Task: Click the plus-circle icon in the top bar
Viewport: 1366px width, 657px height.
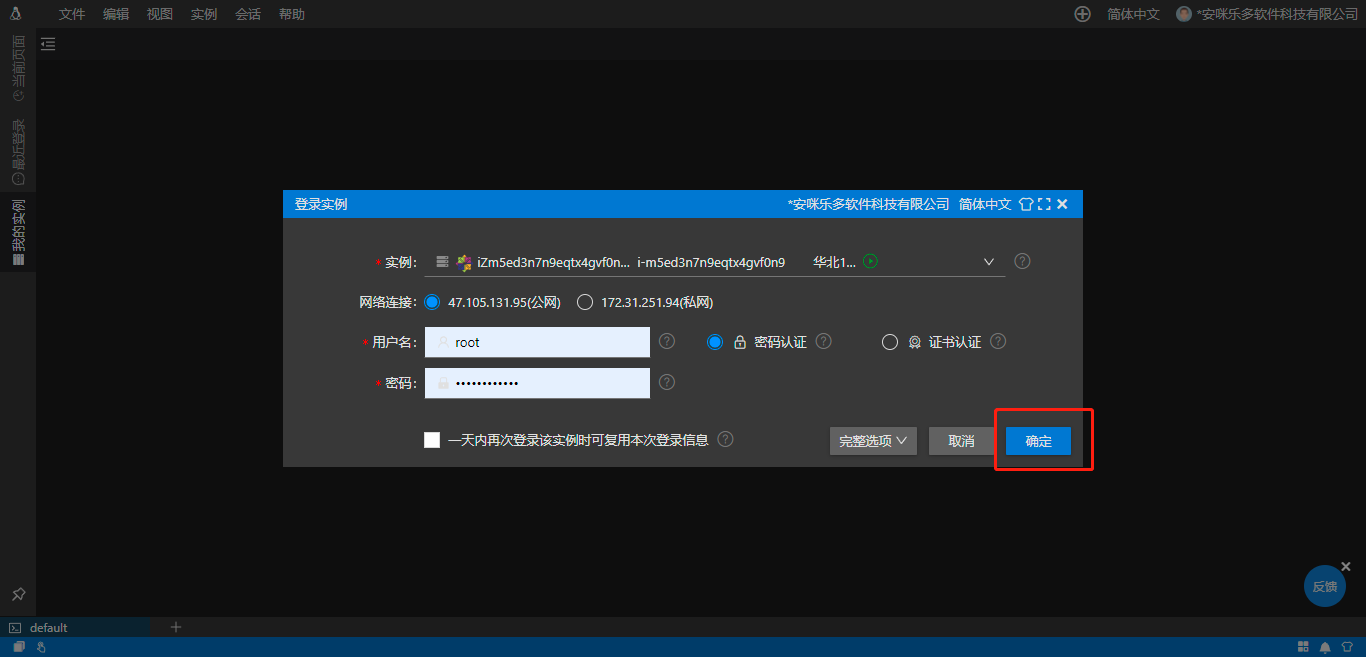Action: point(1082,14)
